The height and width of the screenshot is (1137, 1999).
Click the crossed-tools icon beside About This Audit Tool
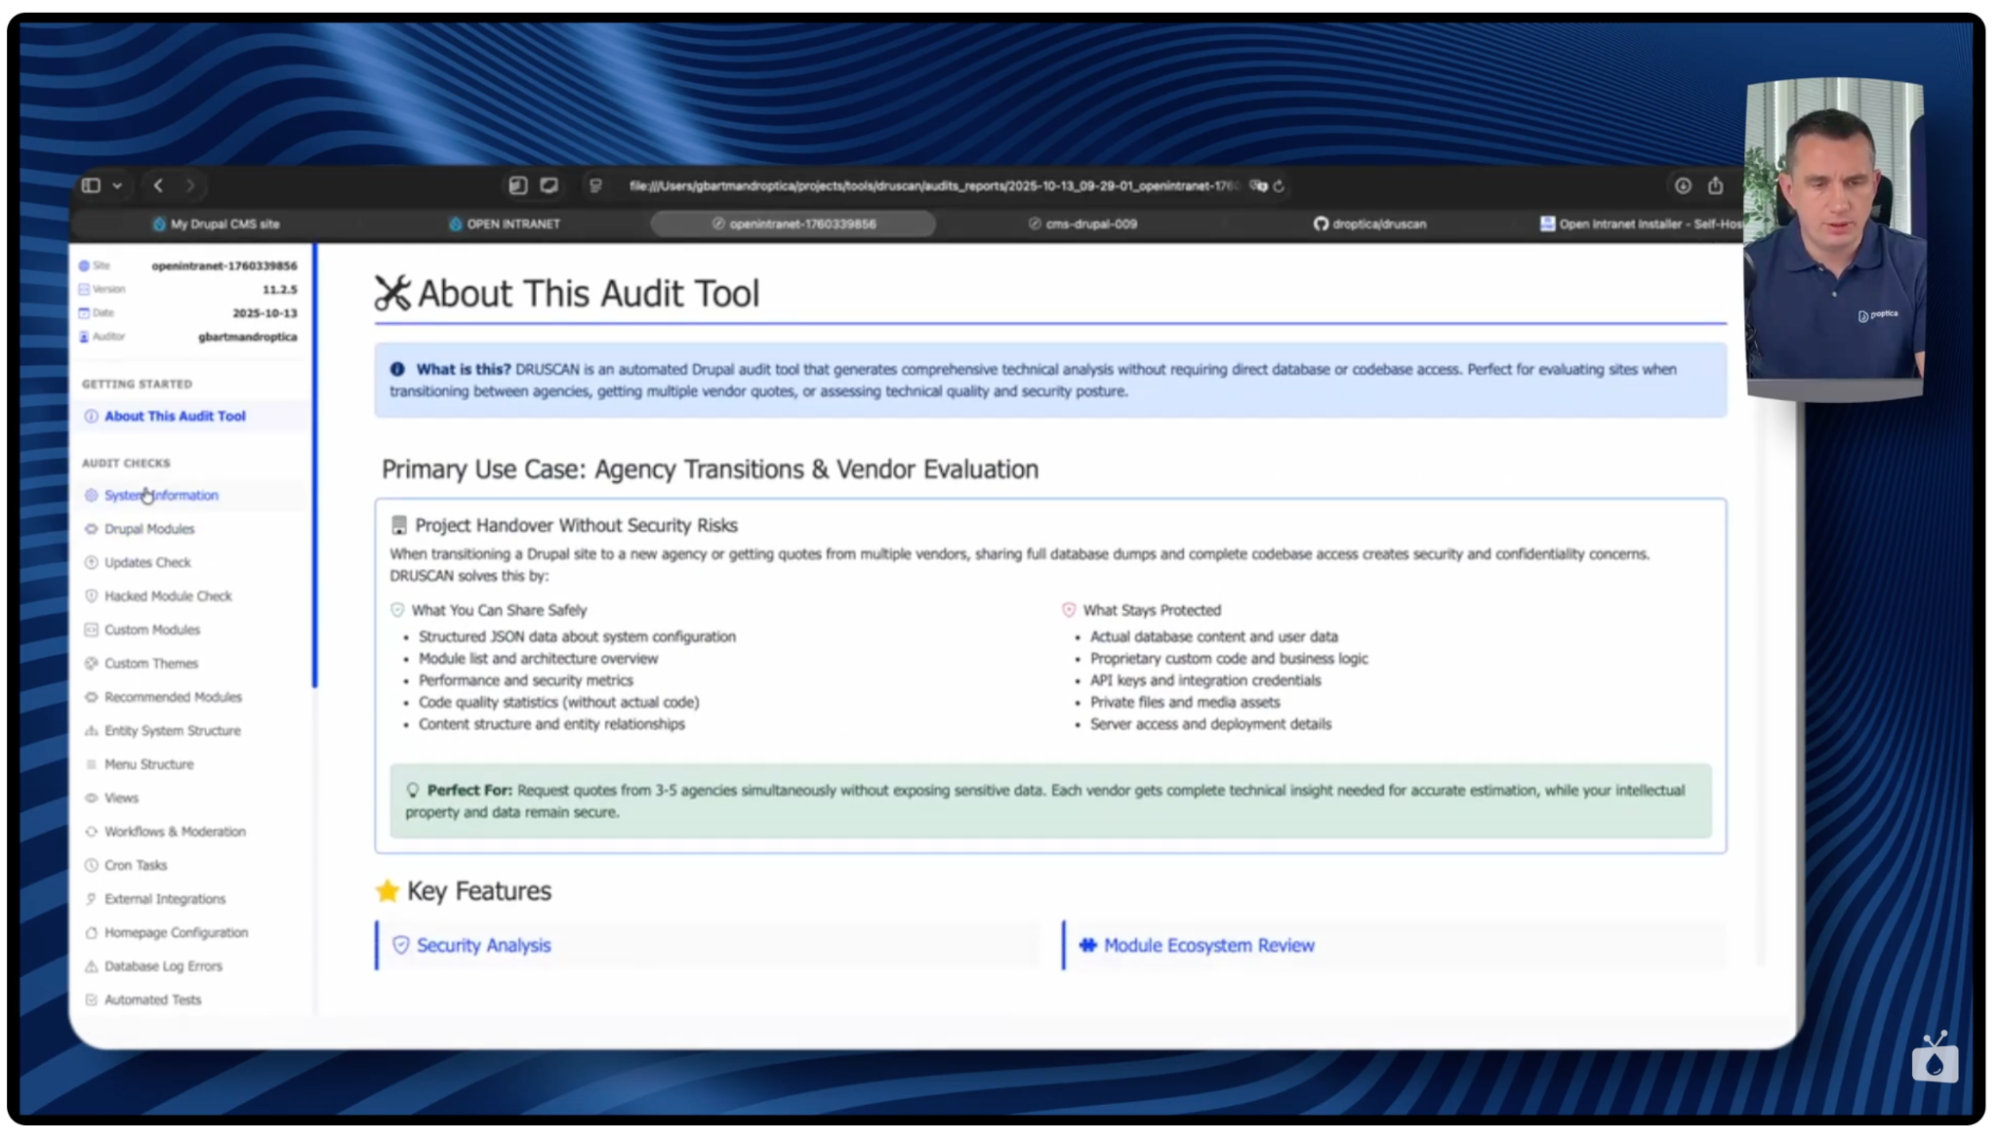coord(393,294)
